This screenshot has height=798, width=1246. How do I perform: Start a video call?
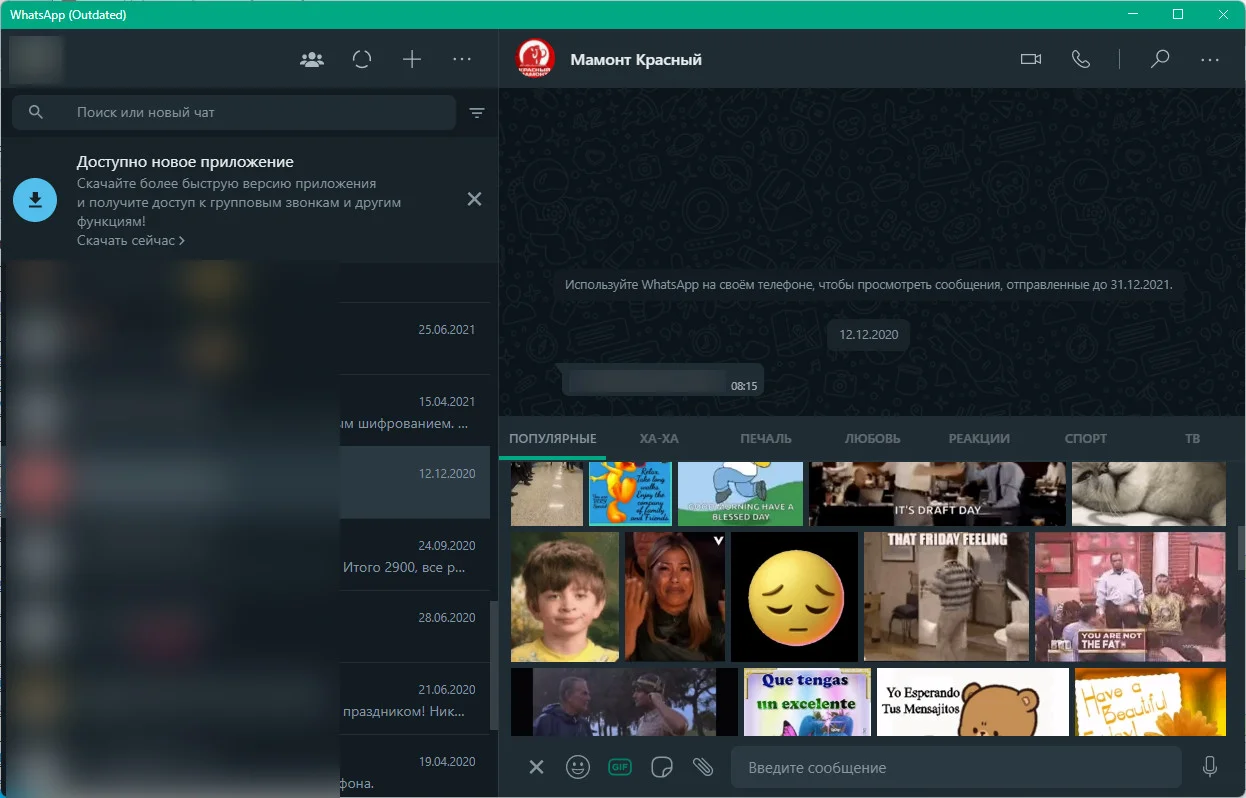(1031, 60)
